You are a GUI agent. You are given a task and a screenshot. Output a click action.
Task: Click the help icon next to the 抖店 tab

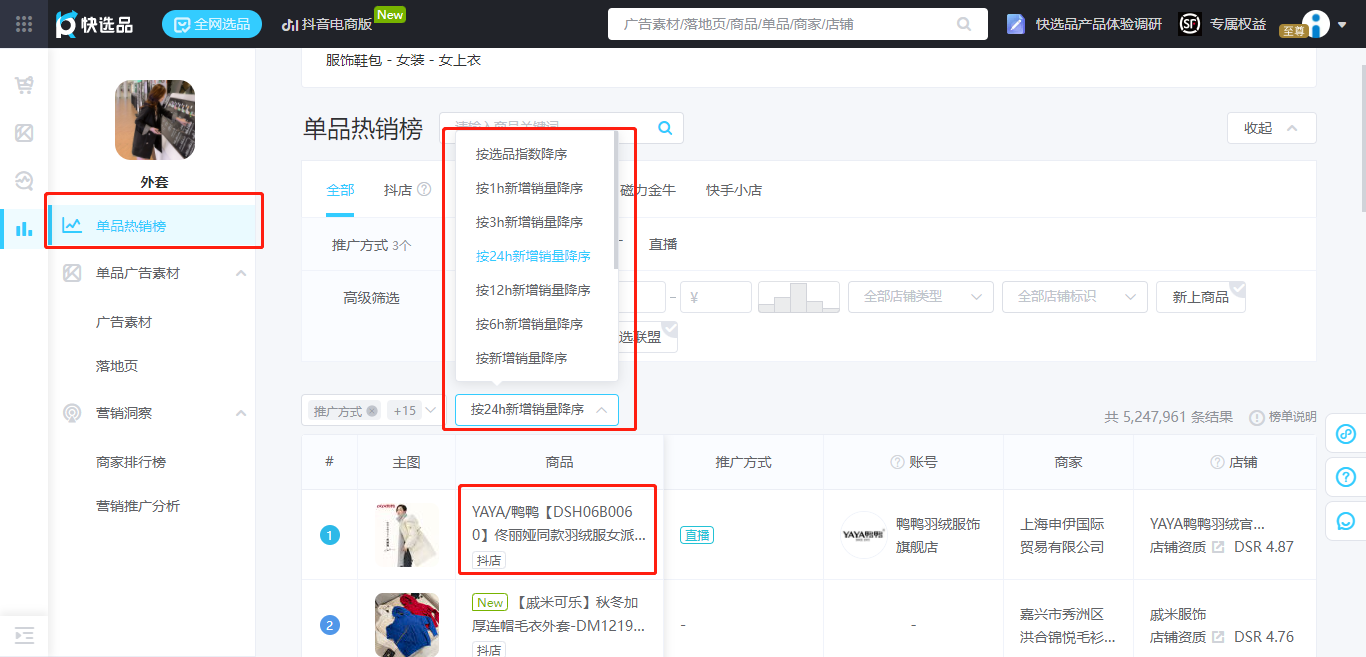tap(424, 189)
